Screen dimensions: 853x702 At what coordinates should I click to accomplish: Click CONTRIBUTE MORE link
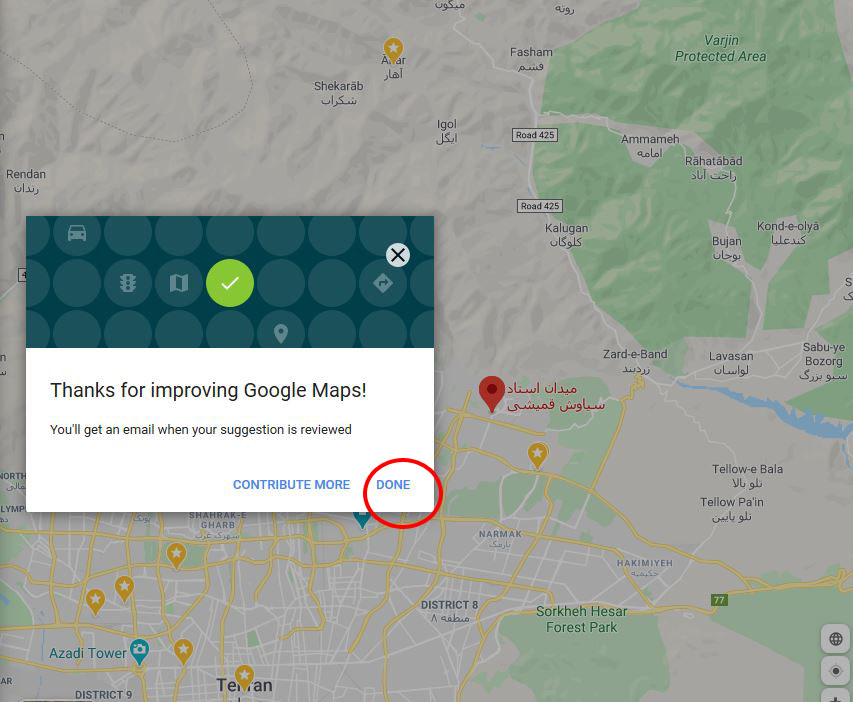291,485
